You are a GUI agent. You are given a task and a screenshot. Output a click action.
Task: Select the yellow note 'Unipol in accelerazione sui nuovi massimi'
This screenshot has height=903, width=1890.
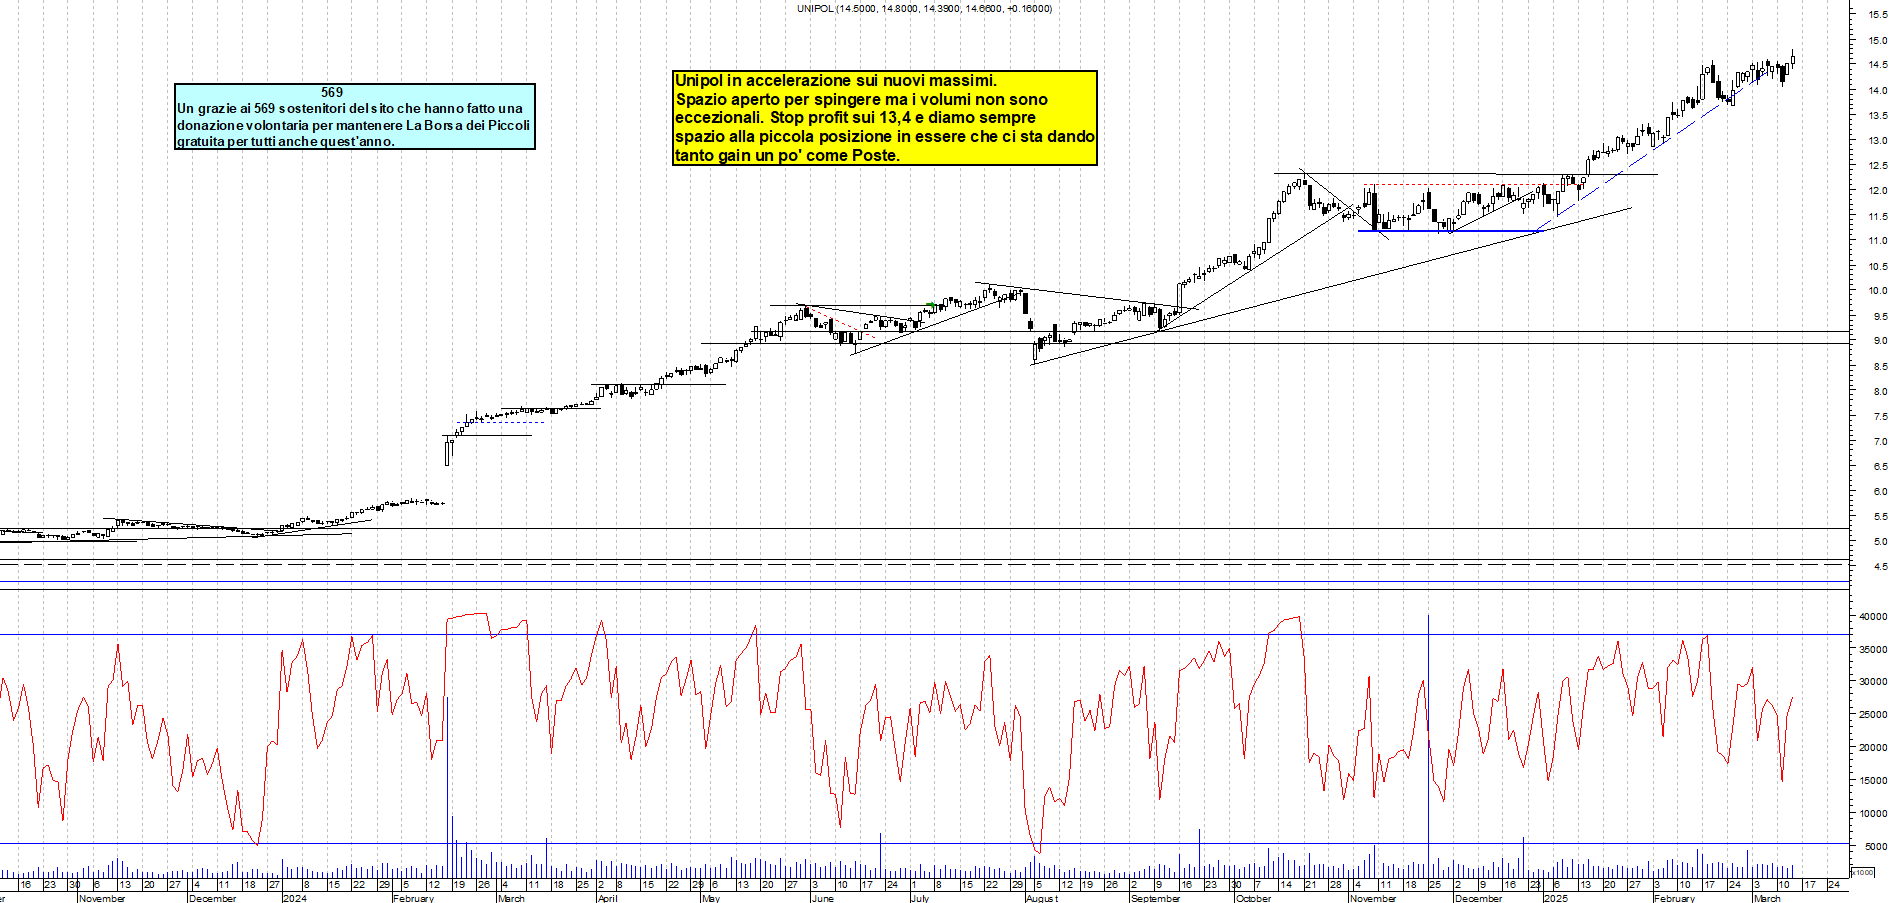click(x=885, y=118)
